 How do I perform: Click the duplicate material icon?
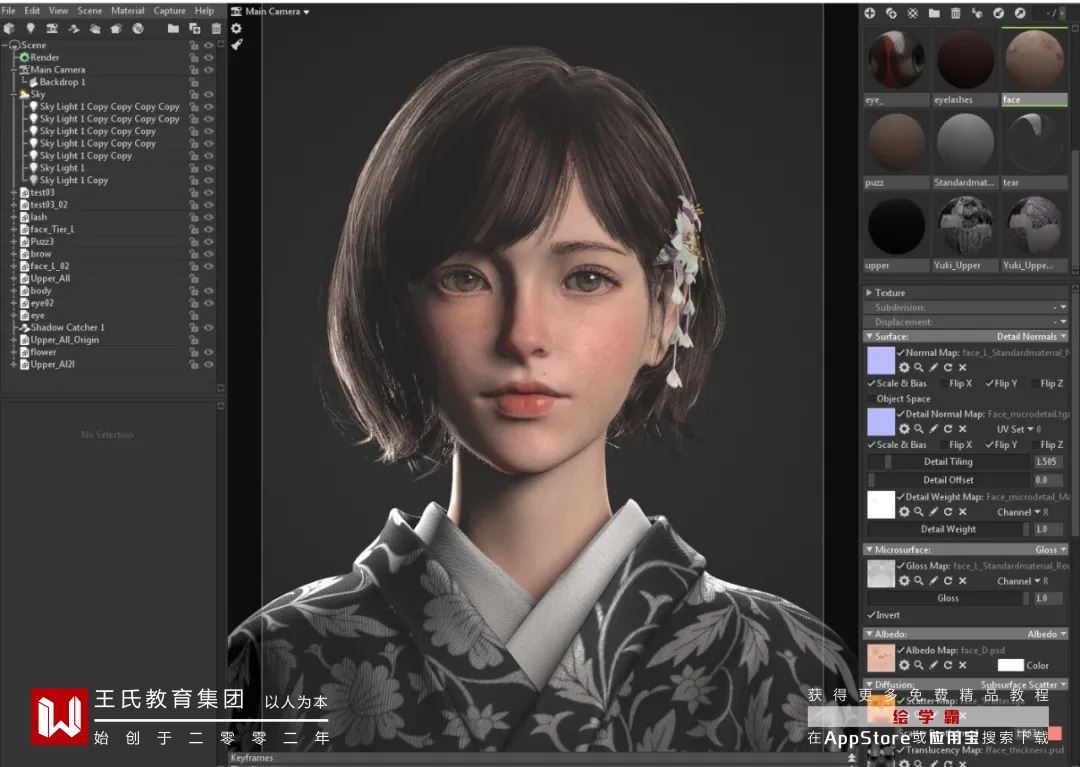pos(891,13)
